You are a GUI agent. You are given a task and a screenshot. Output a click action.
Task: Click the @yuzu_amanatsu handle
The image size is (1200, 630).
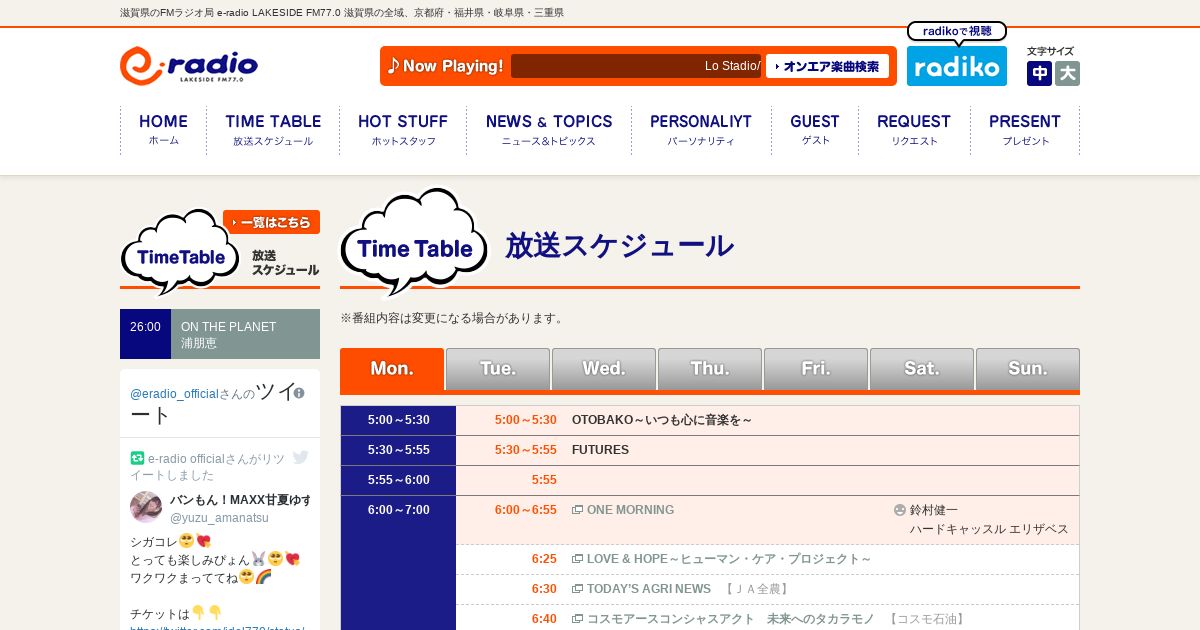[x=219, y=518]
